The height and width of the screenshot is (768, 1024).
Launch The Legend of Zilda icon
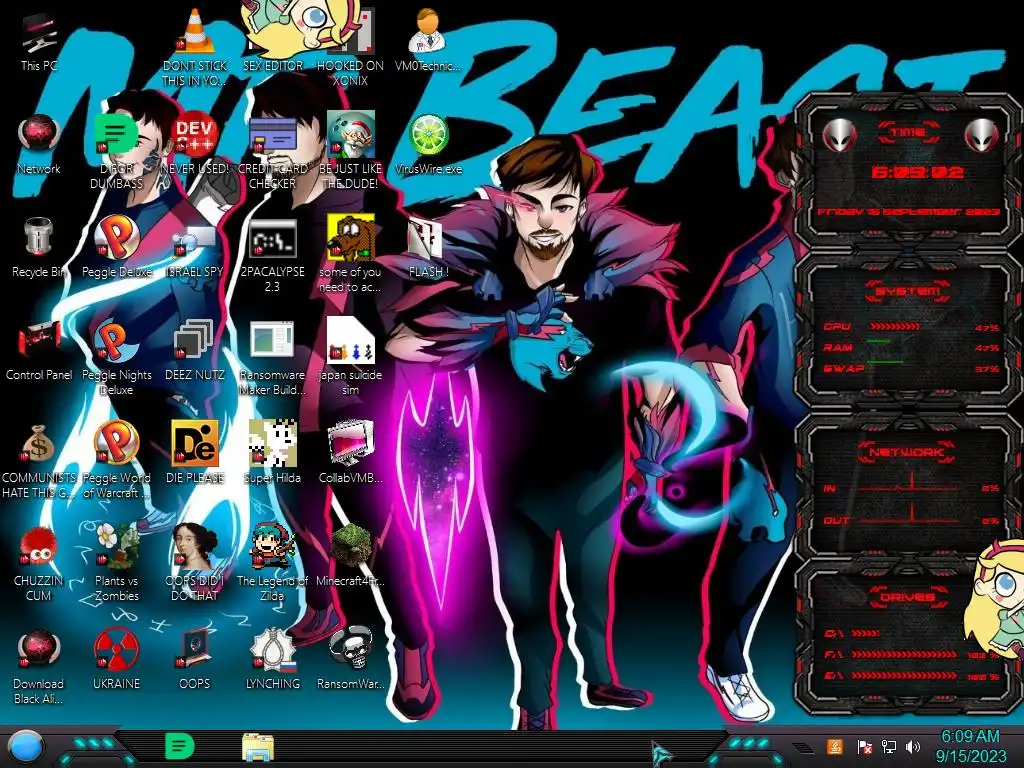272,563
